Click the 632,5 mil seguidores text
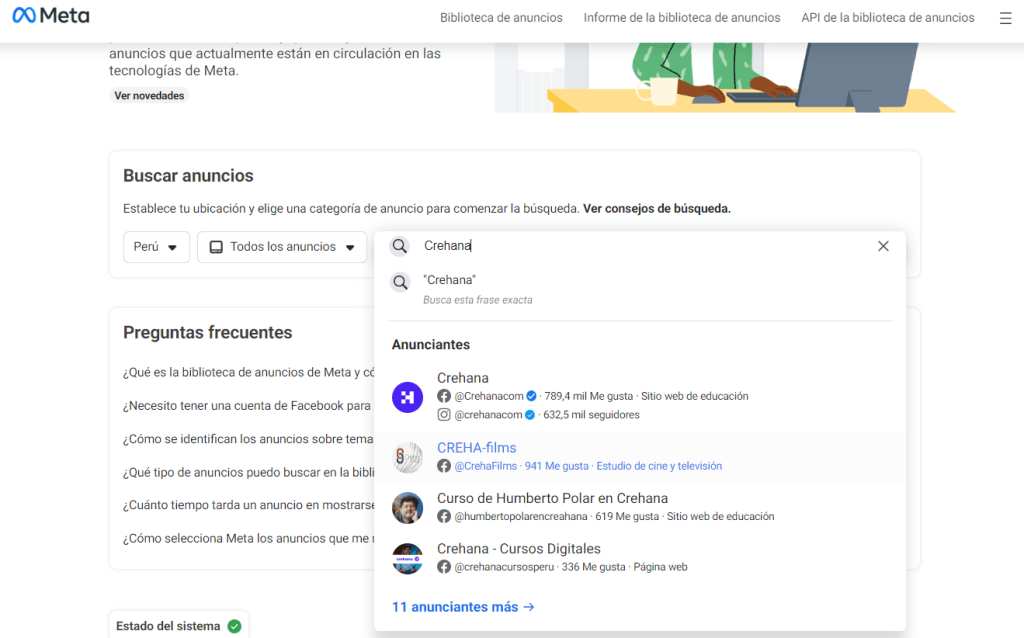Screen dimensions: 1024x638 (592, 415)
